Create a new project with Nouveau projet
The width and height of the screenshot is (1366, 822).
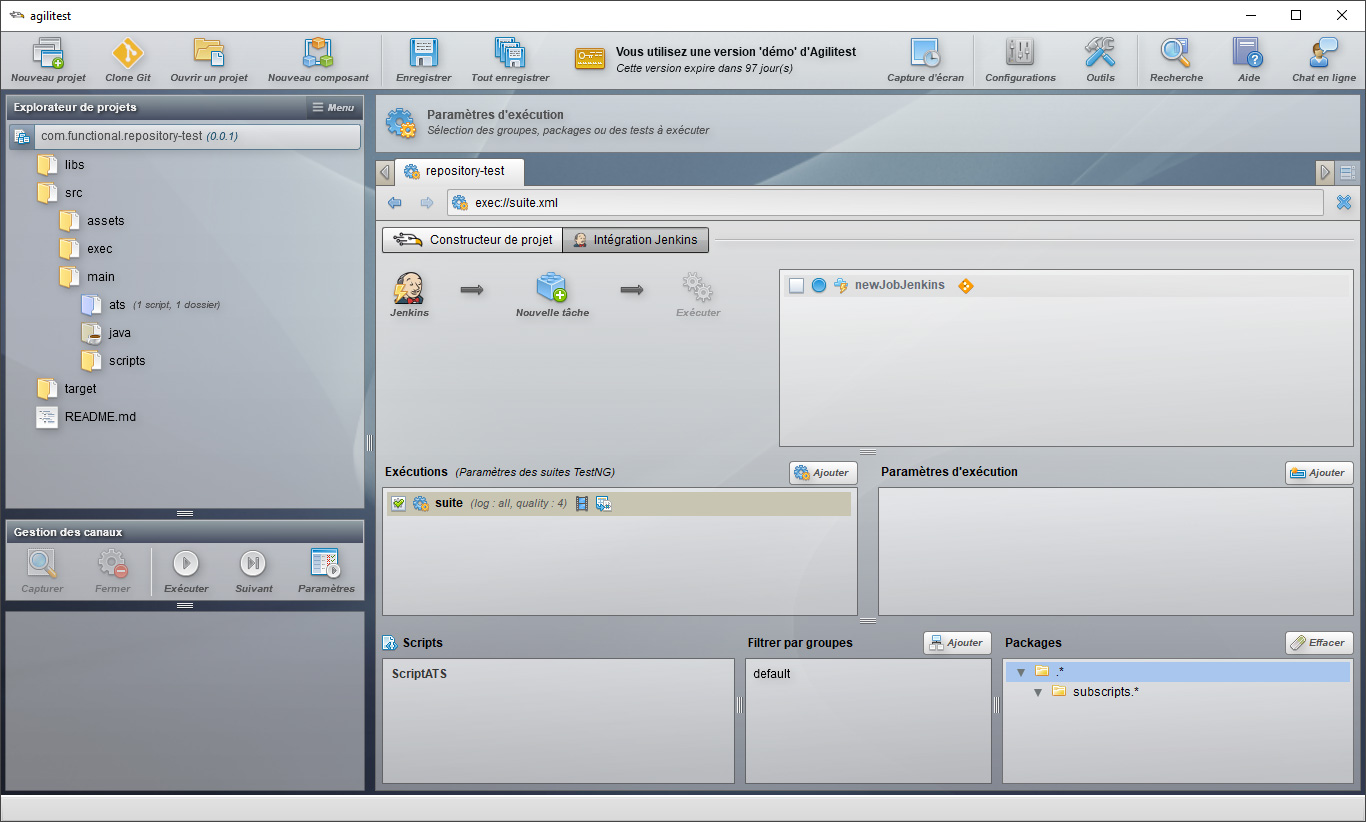coord(48,60)
